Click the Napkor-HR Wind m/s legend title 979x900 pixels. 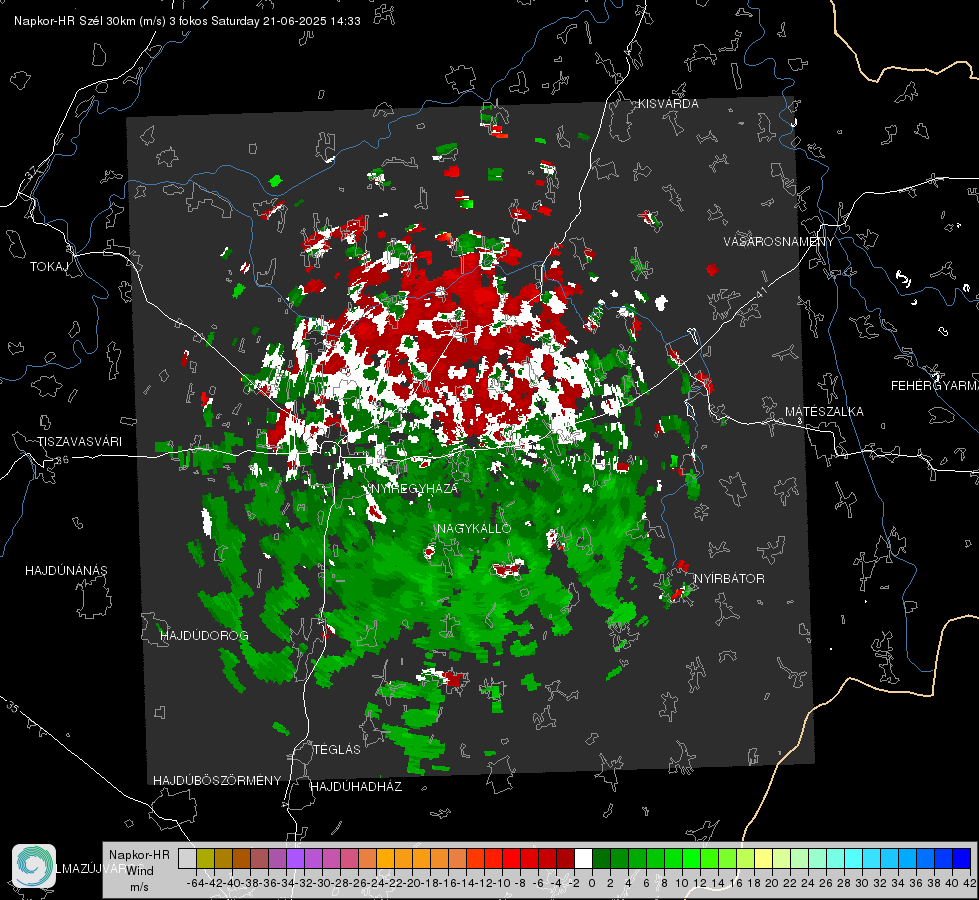point(139,871)
